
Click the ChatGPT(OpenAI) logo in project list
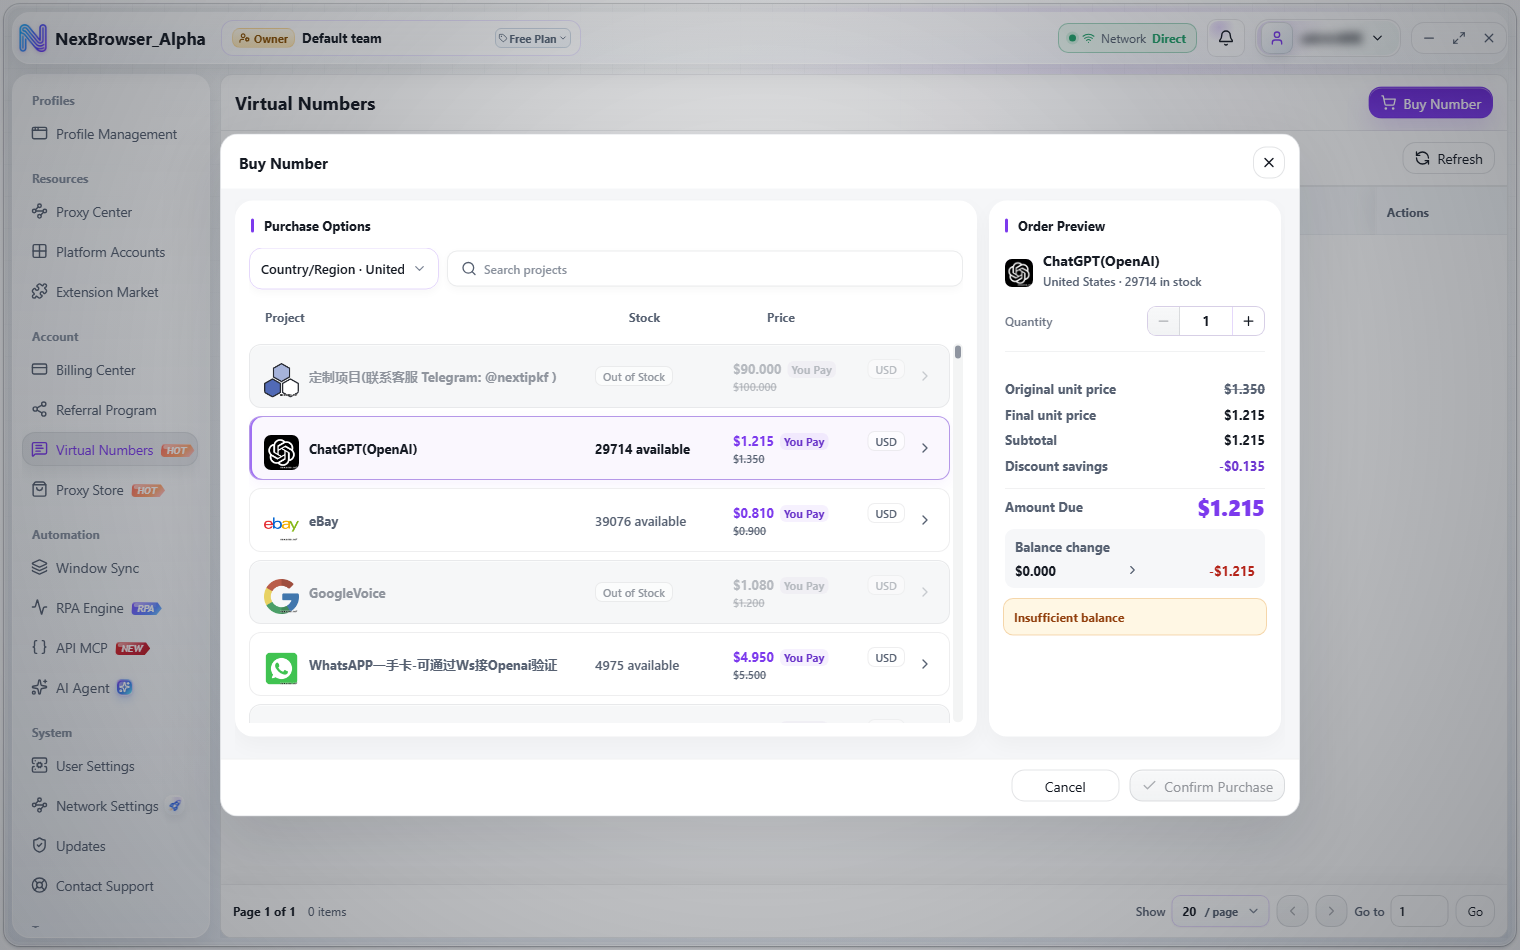pyautogui.click(x=281, y=452)
